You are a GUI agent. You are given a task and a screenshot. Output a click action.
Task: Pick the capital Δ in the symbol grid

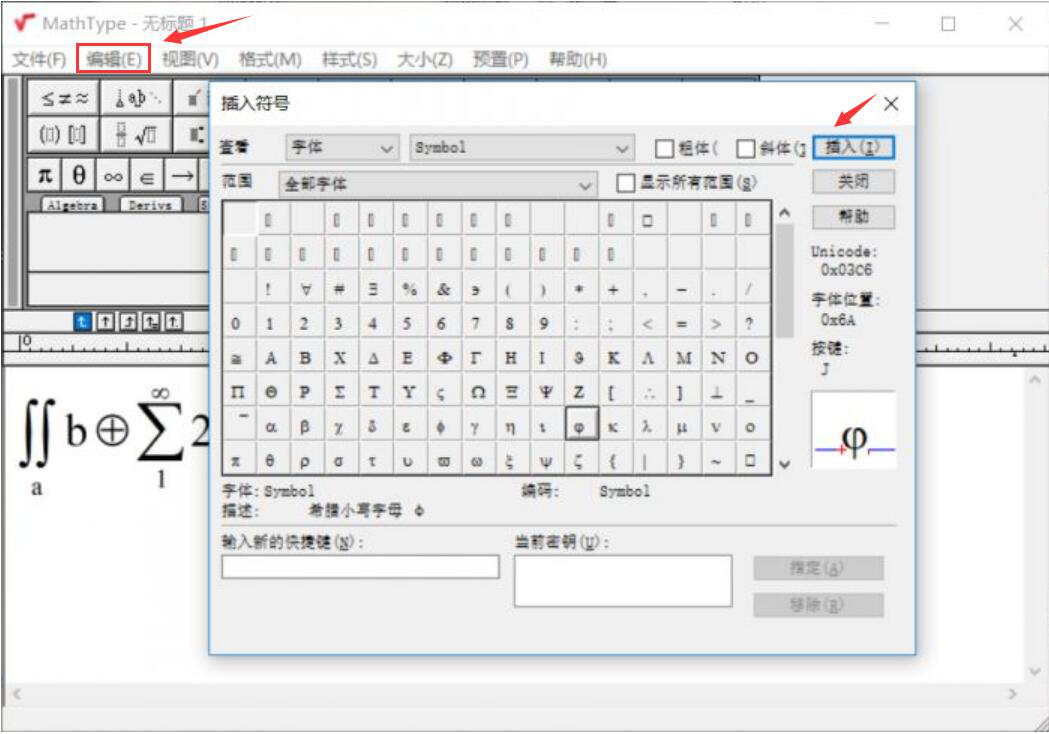click(x=373, y=358)
